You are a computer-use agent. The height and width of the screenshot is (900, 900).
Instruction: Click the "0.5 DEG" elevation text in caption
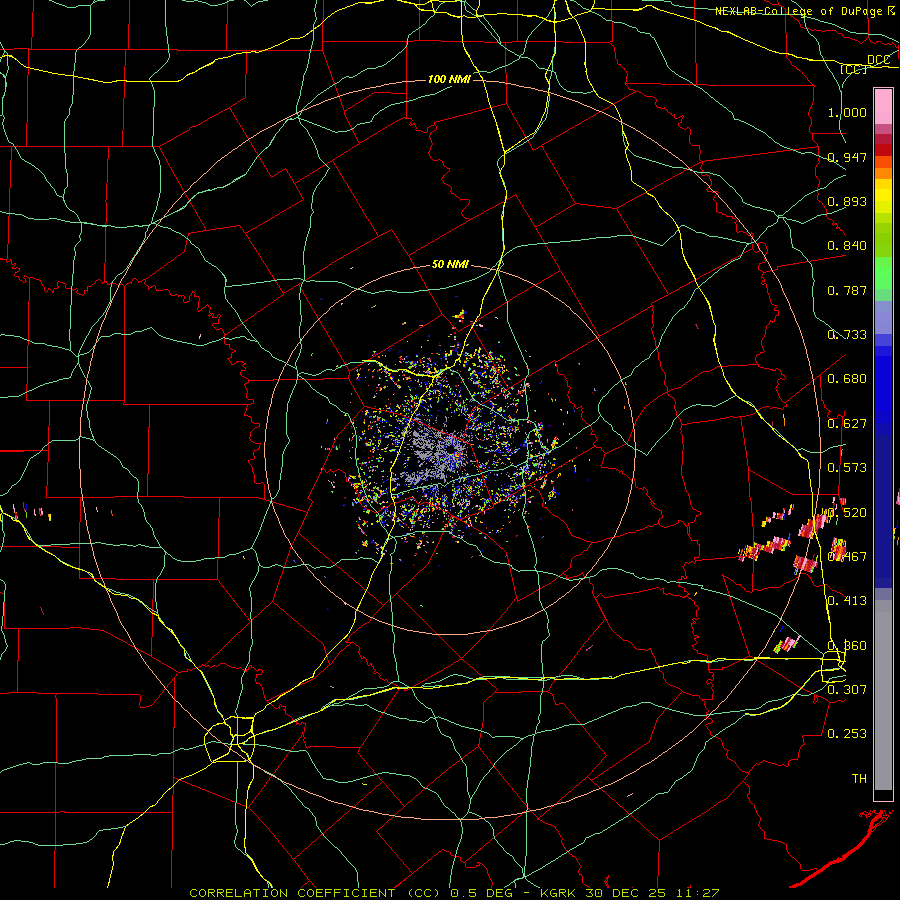click(x=481, y=893)
